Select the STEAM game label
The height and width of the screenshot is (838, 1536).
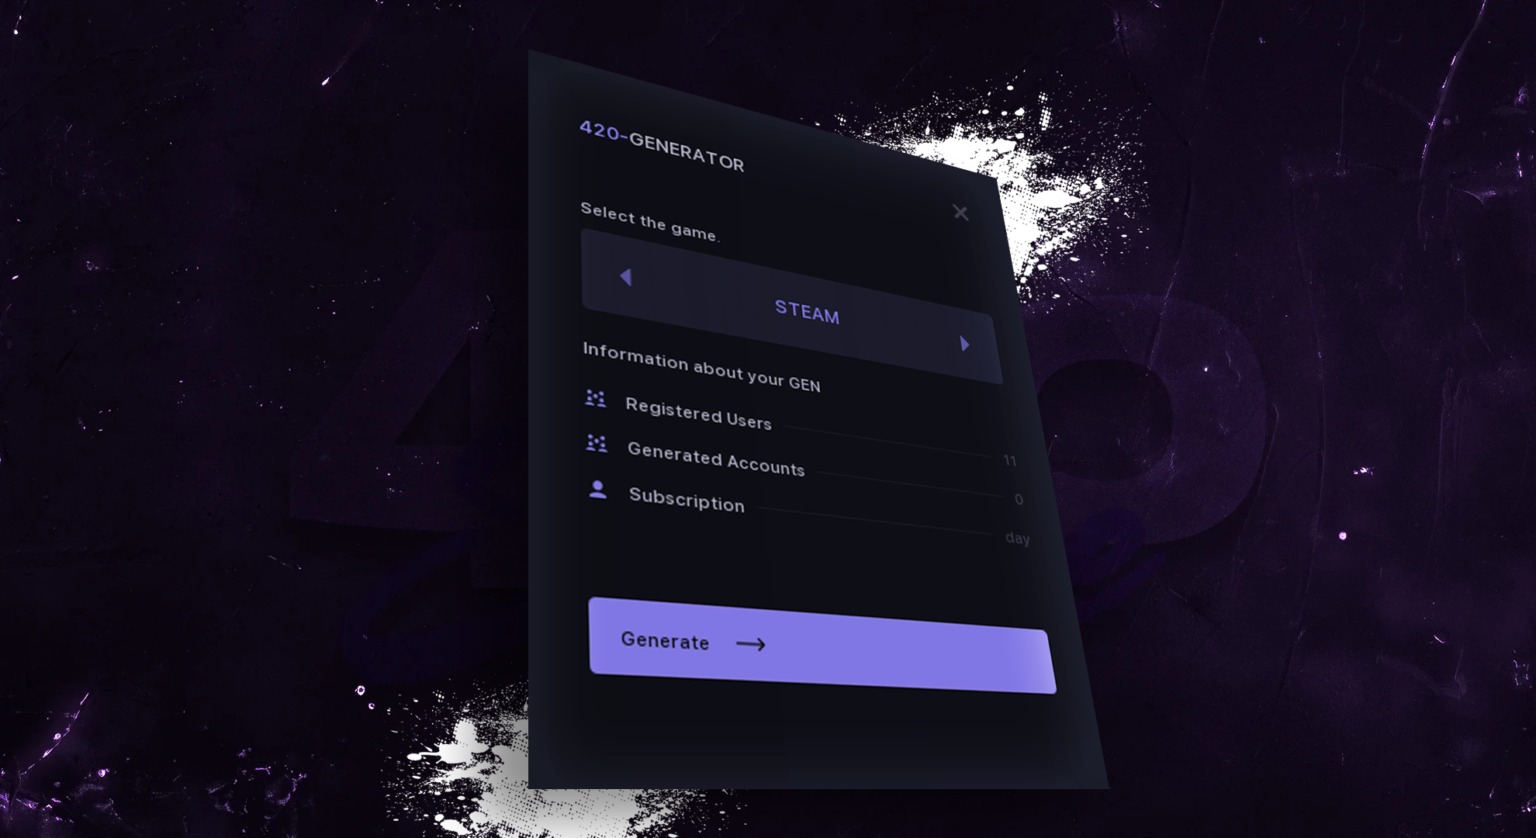807,312
